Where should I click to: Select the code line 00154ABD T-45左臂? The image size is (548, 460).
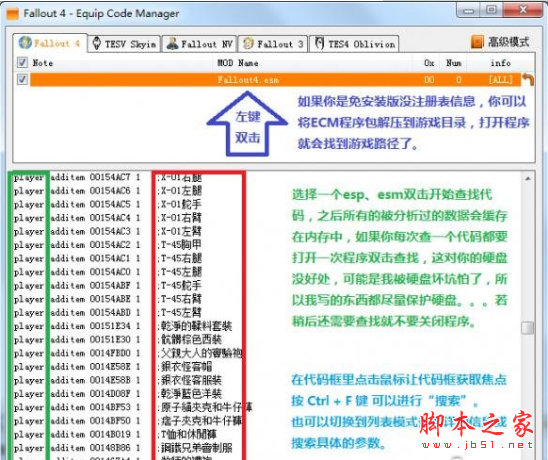point(108,312)
